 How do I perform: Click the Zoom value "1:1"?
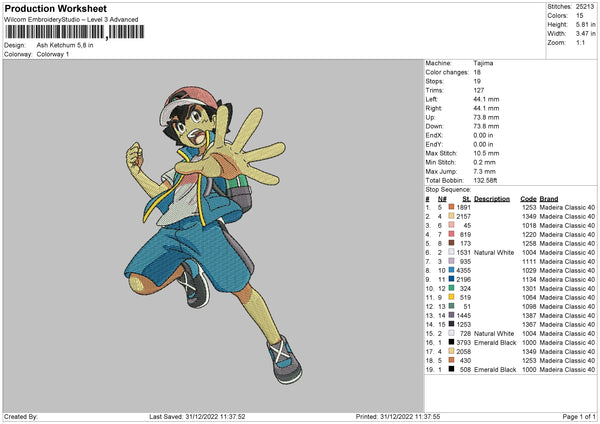click(580, 42)
